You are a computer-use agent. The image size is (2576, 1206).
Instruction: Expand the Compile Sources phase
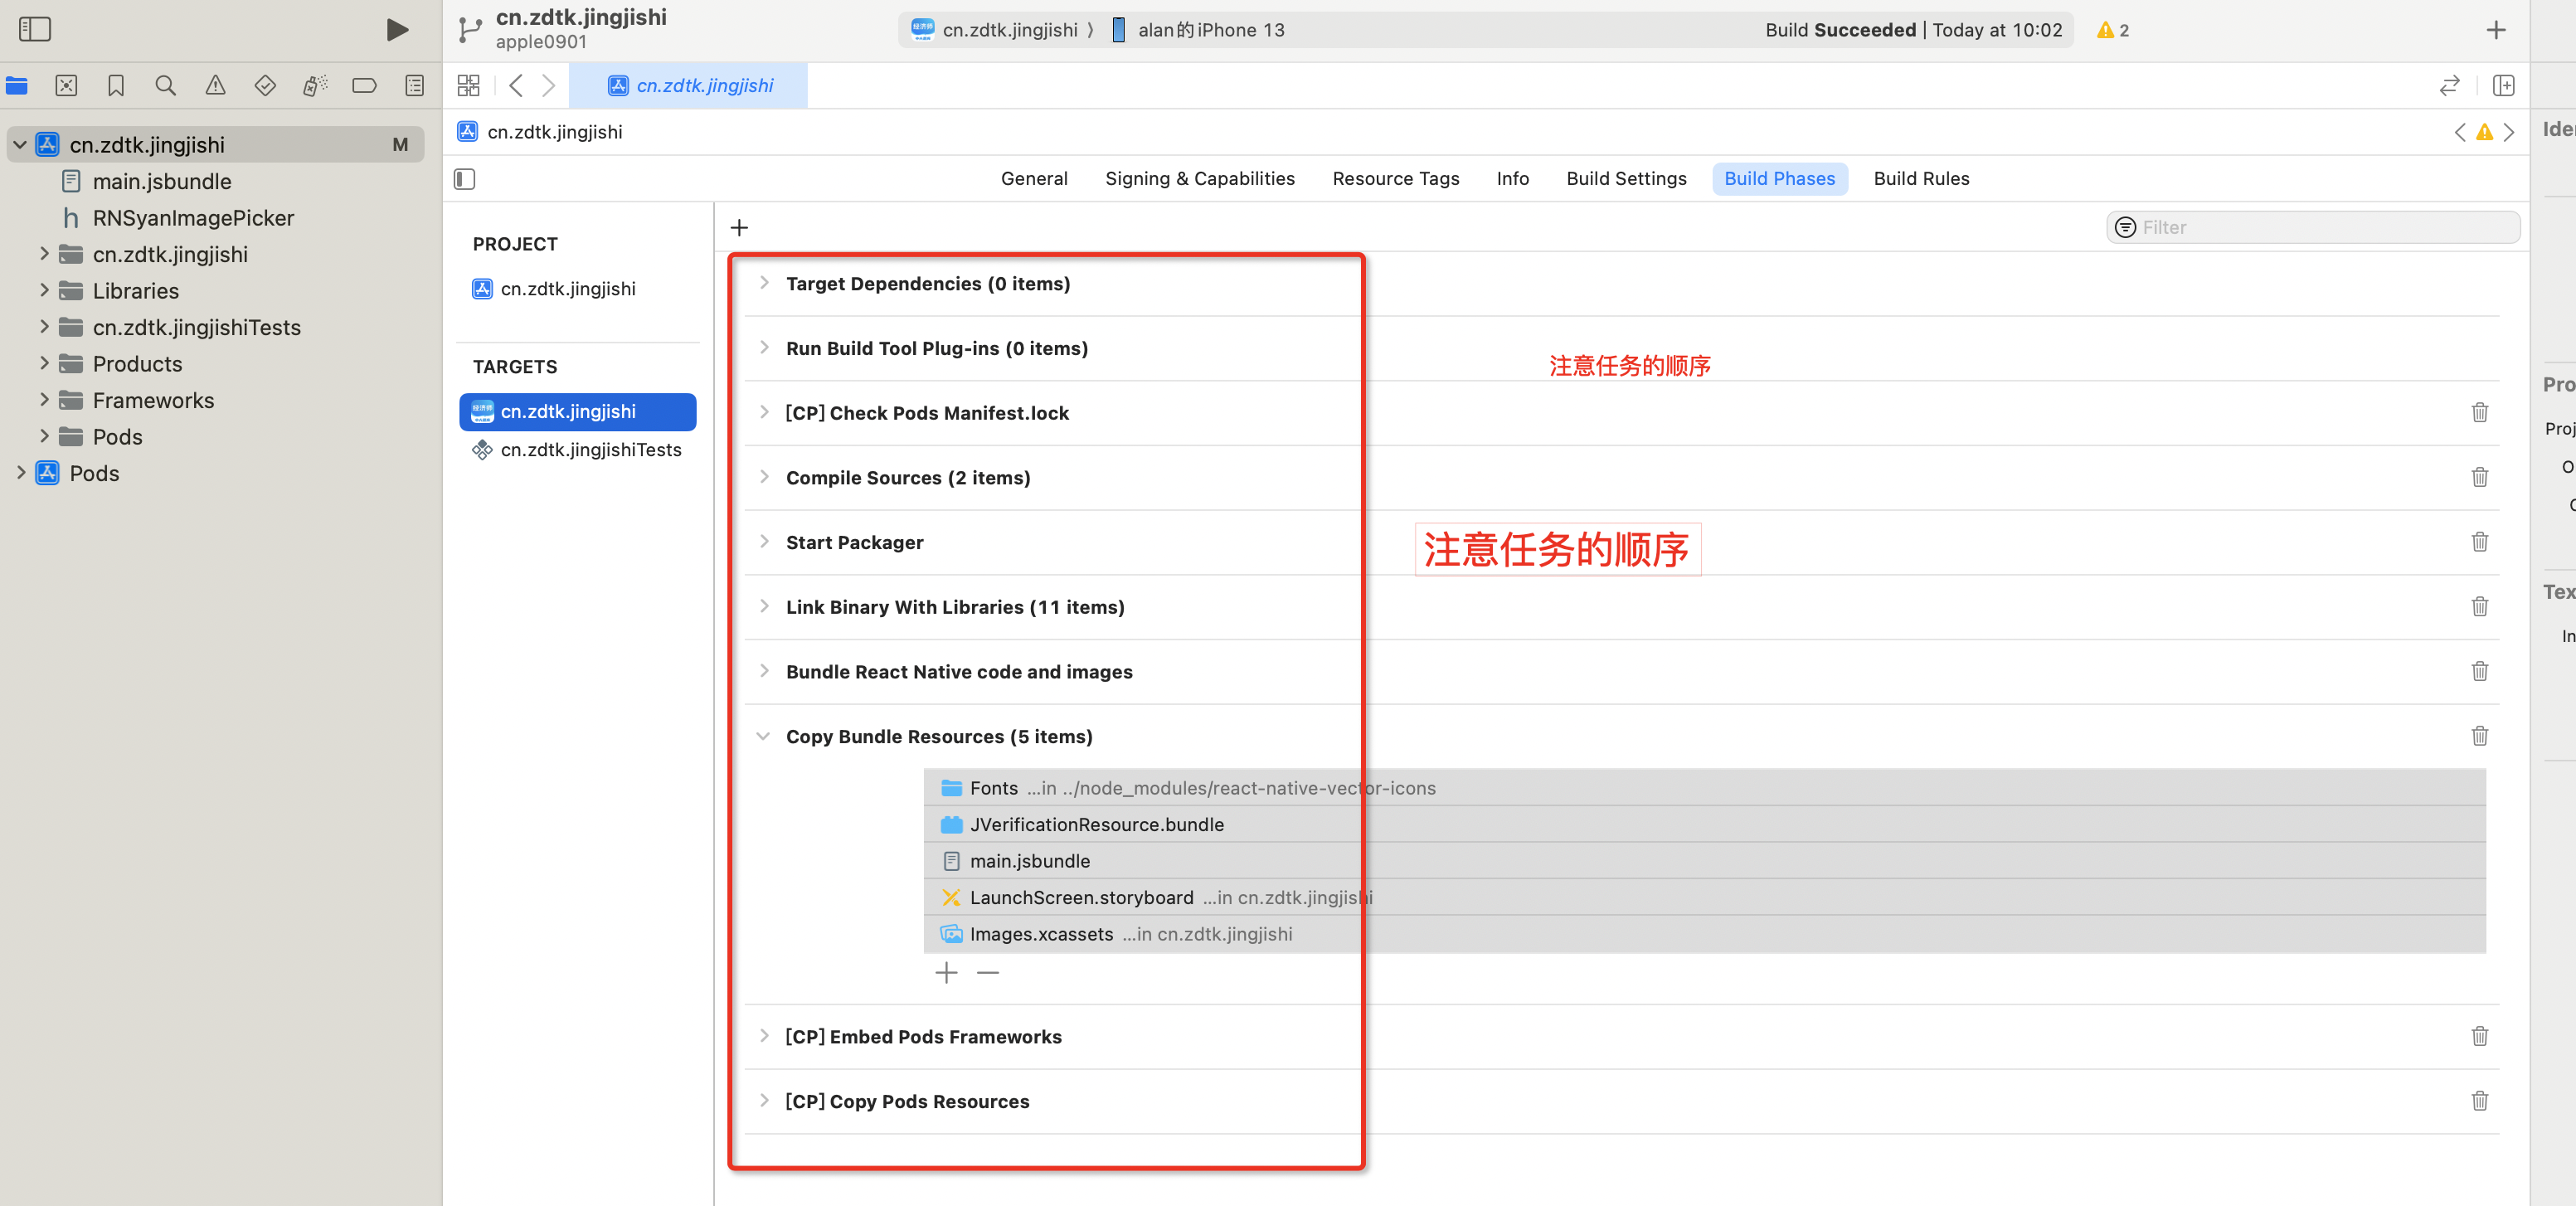tap(764, 477)
